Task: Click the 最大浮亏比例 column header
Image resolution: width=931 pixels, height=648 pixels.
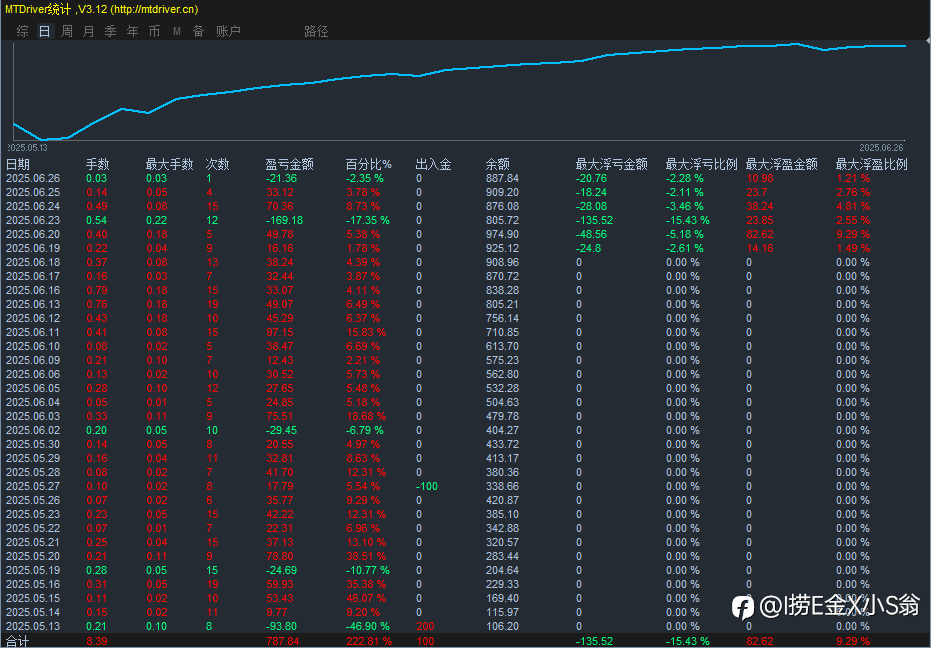Action: [701, 165]
